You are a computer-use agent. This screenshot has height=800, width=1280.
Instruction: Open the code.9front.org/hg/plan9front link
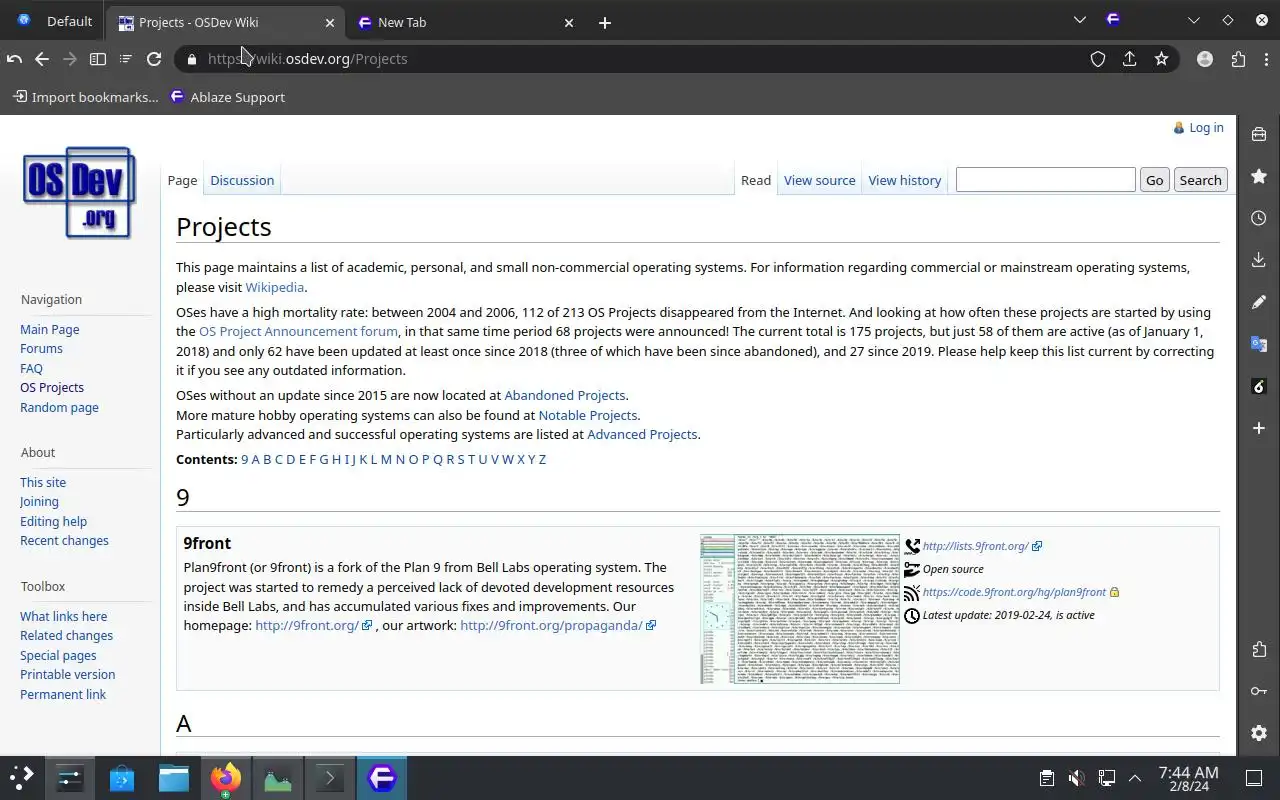pos(1014,592)
